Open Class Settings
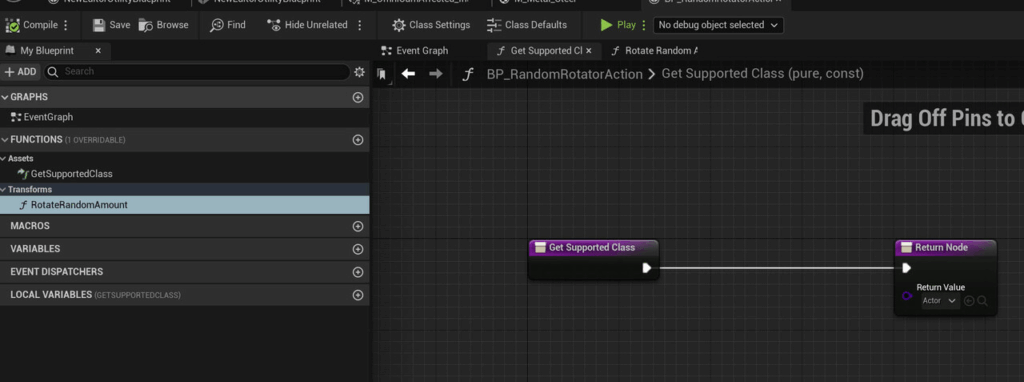 pos(431,25)
